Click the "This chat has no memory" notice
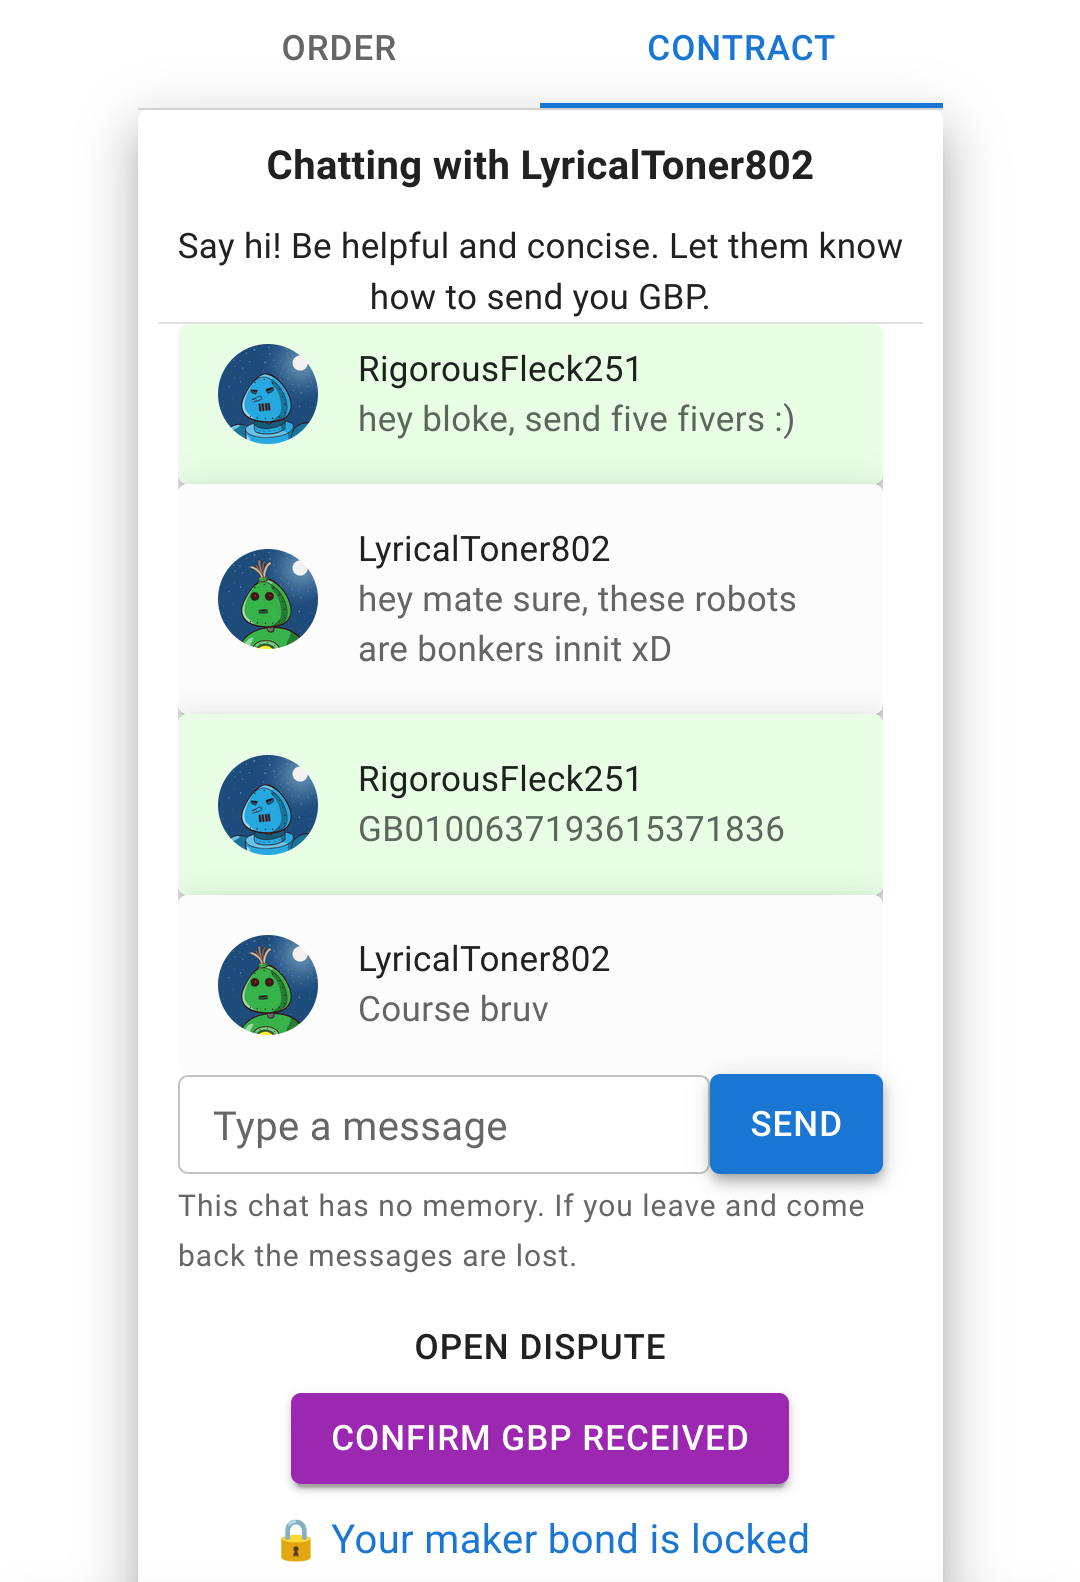 click(x=521, y=1230)
